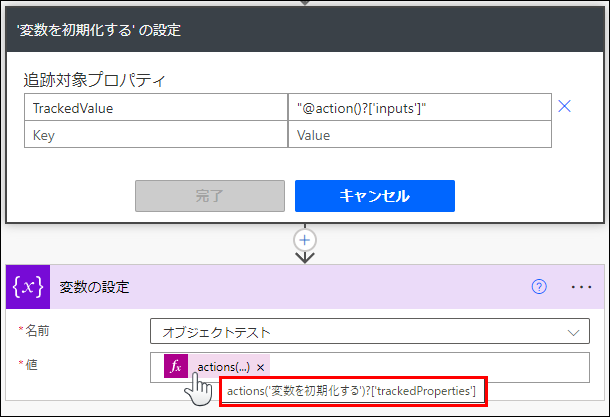Click the 変数の設定 action header
Image resolution: width=610 pixels, height=418 pixels.
click(x=305, y=287)
